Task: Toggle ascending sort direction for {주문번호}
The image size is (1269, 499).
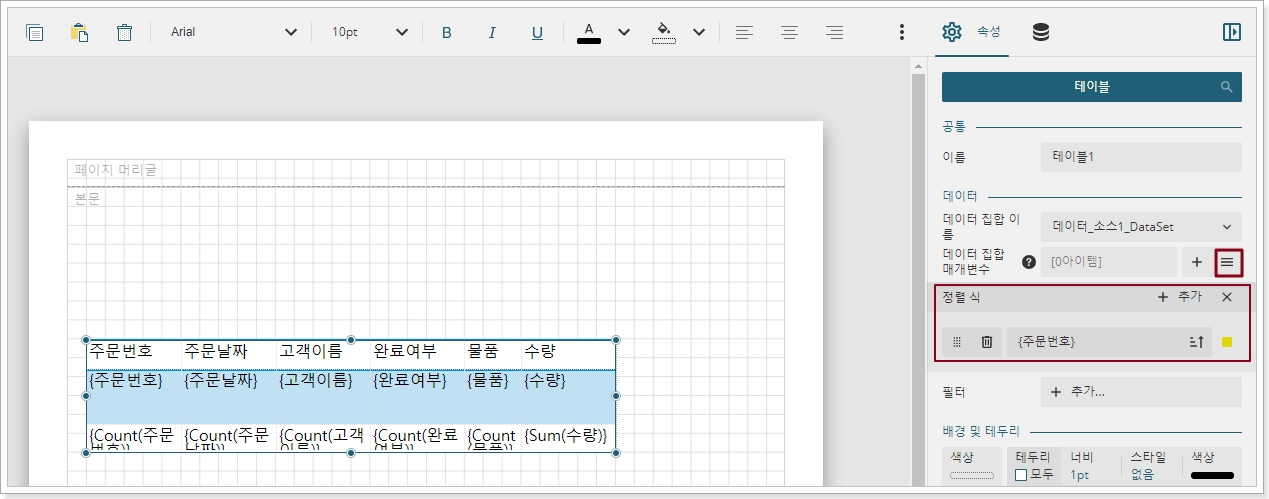Action: [1196, 342]
